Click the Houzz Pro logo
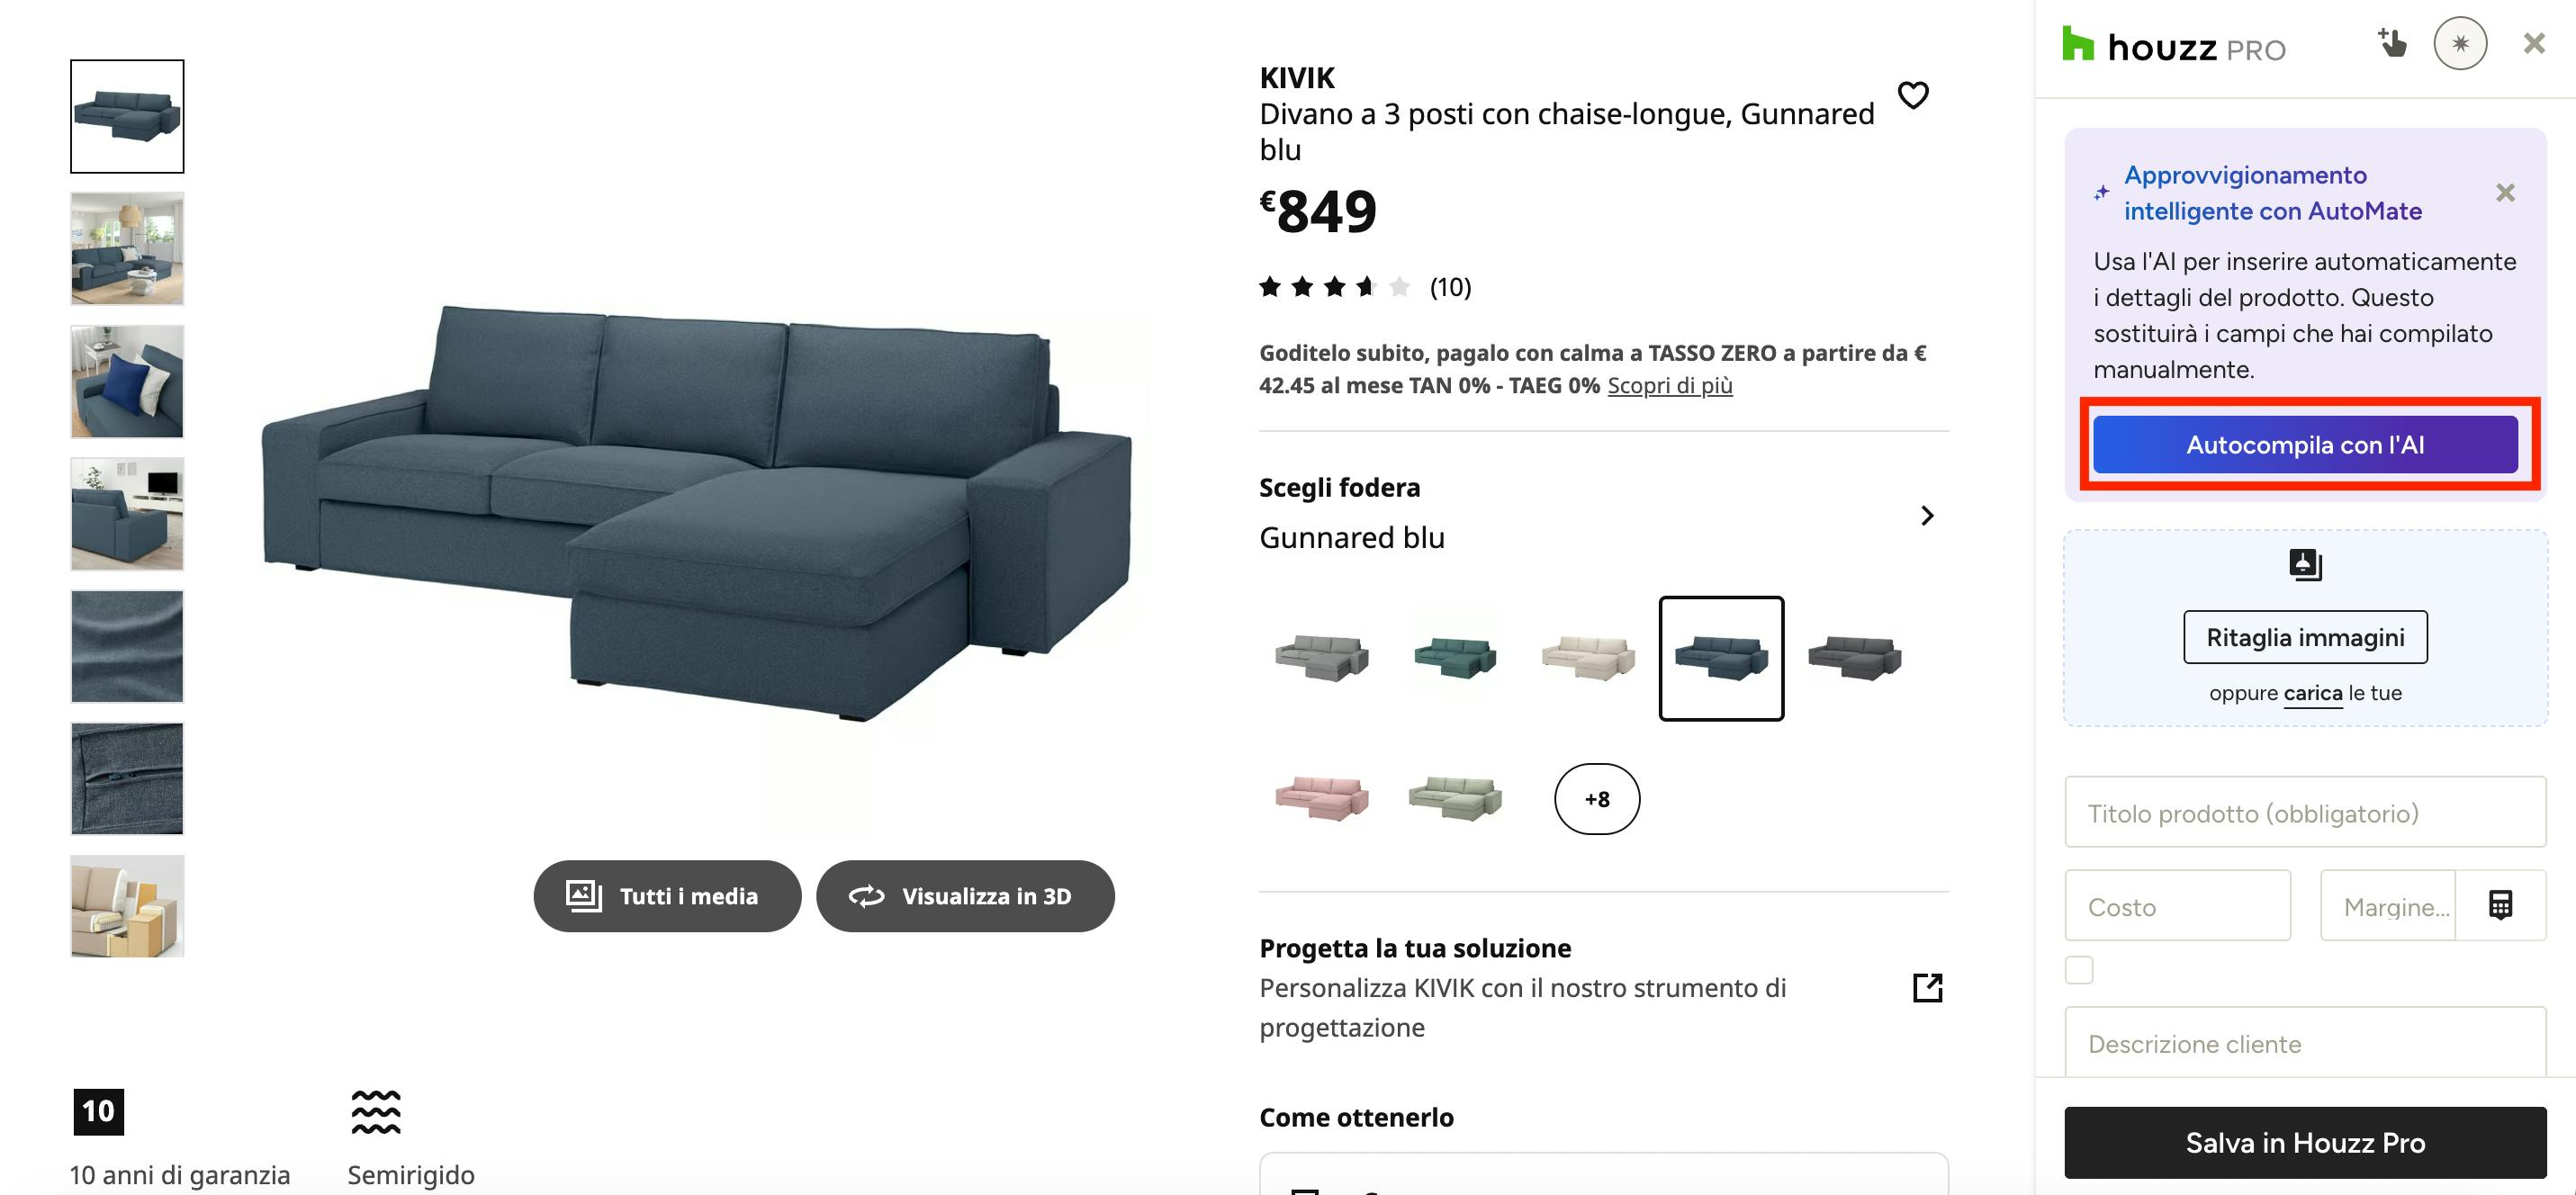Image resolution: width=2576 pixels, height=1195 pixels. click(2174, 46)
